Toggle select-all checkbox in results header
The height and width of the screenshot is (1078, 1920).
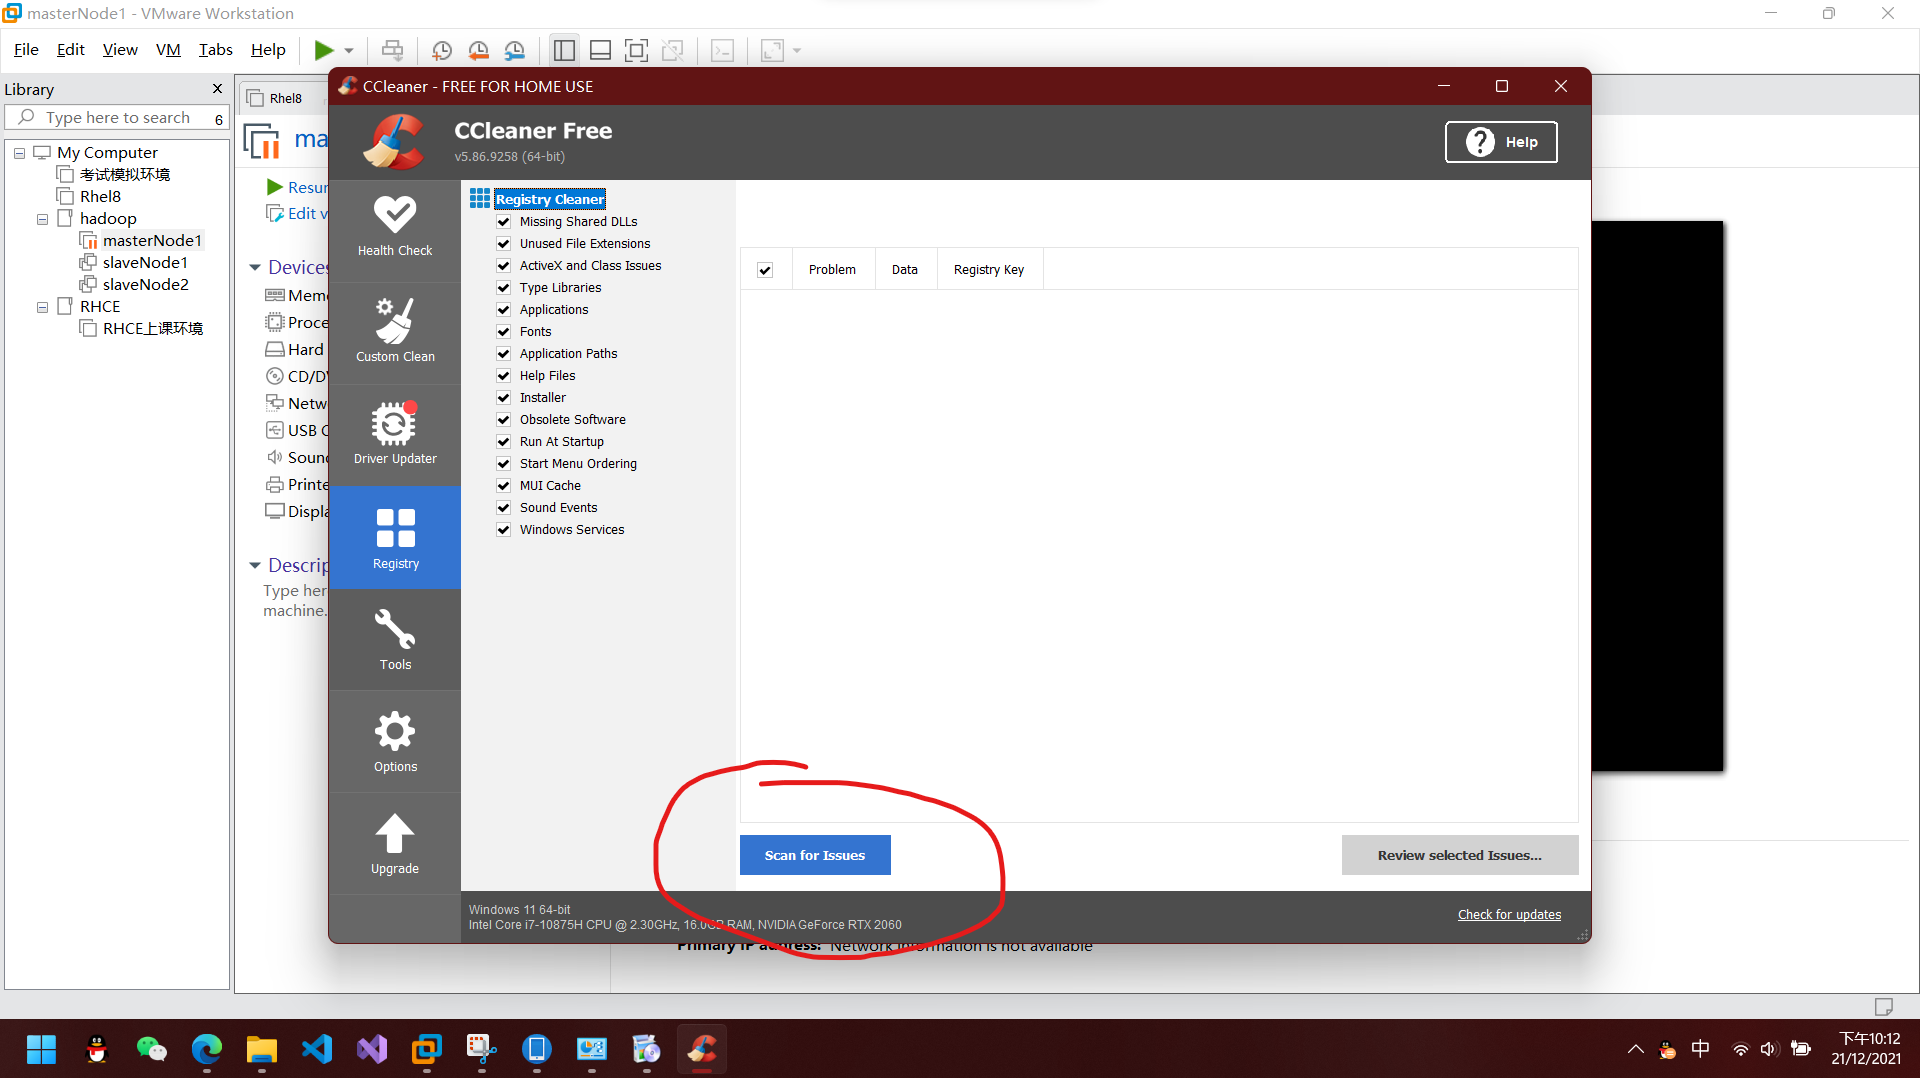[765, 269]
